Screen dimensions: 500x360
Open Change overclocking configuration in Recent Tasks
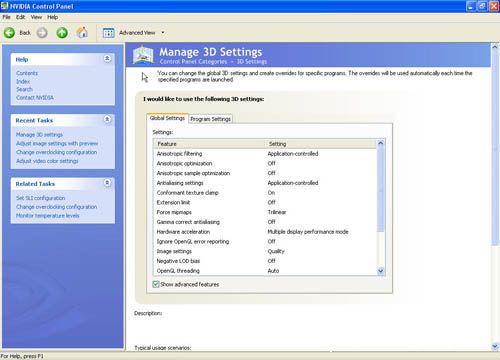[56, 152]
